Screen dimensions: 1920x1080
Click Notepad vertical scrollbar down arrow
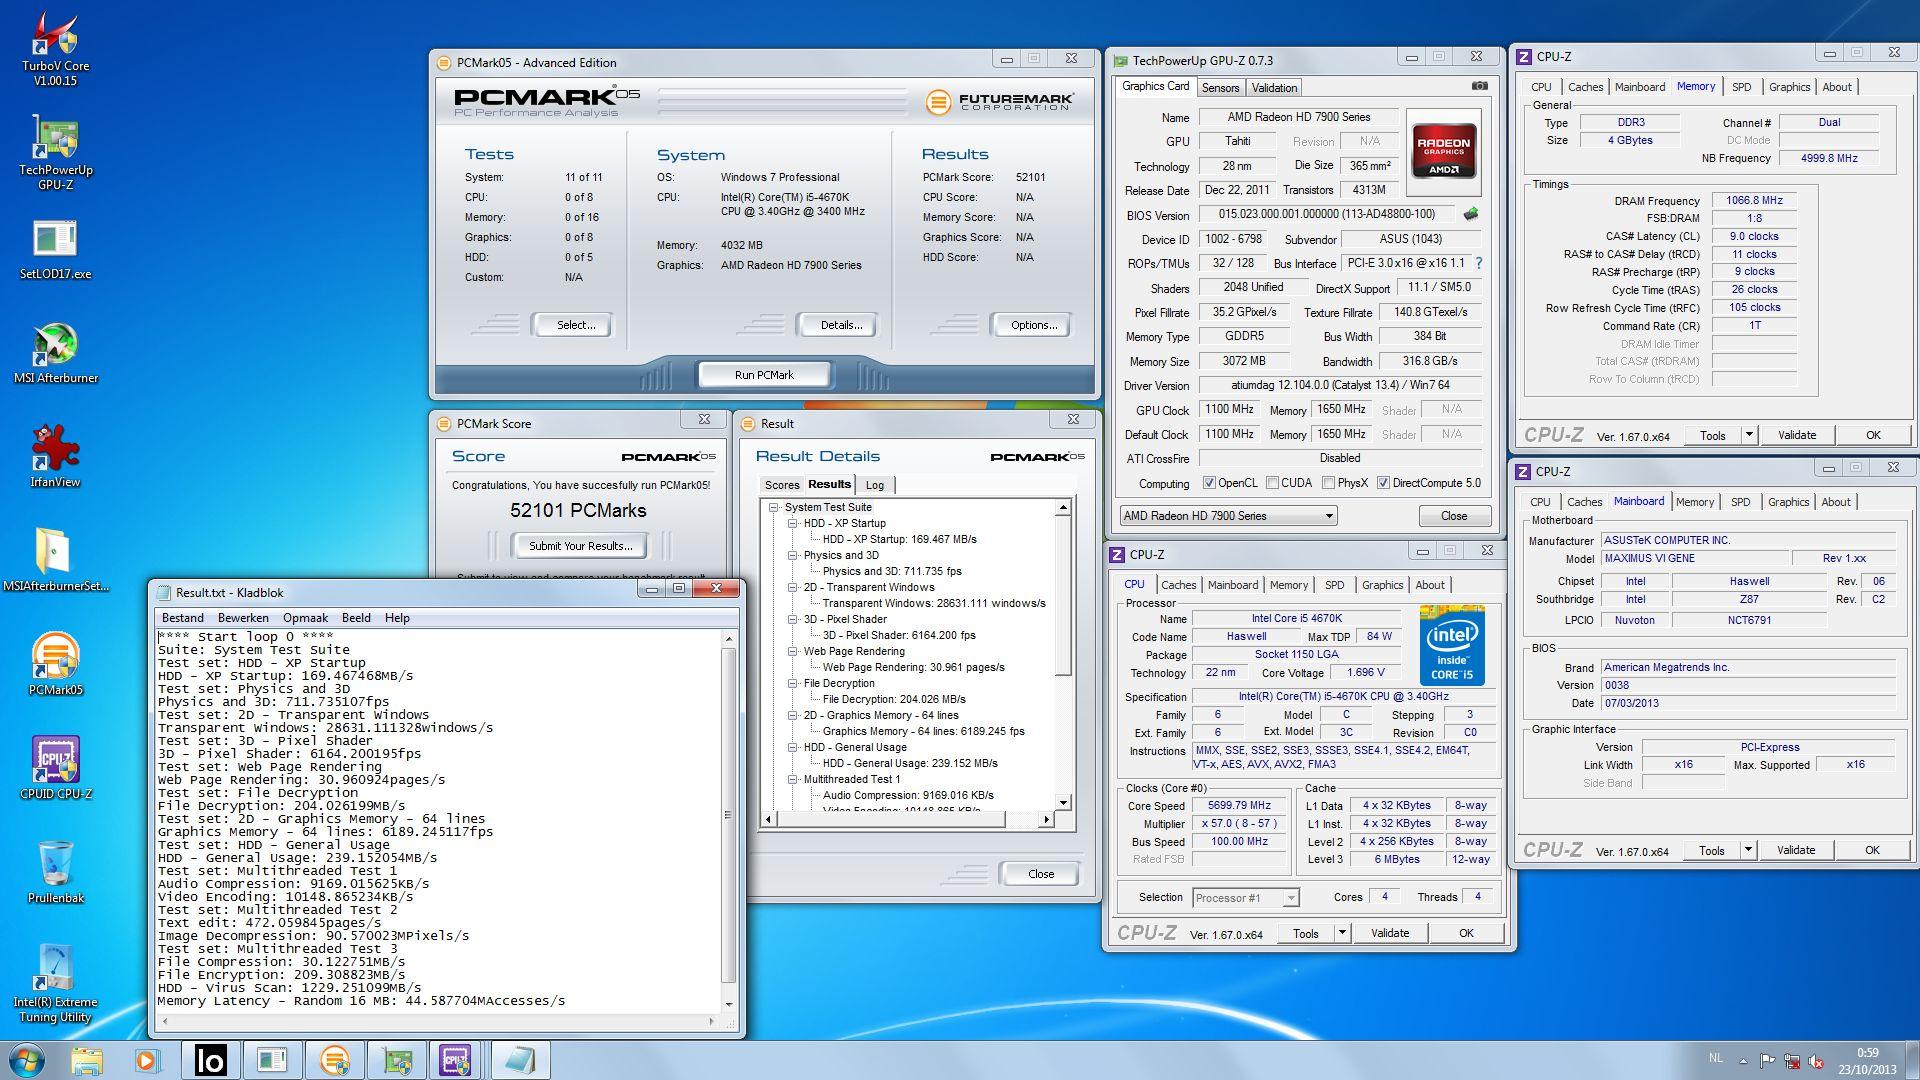pyautogui.click(x=729, y=1005)
